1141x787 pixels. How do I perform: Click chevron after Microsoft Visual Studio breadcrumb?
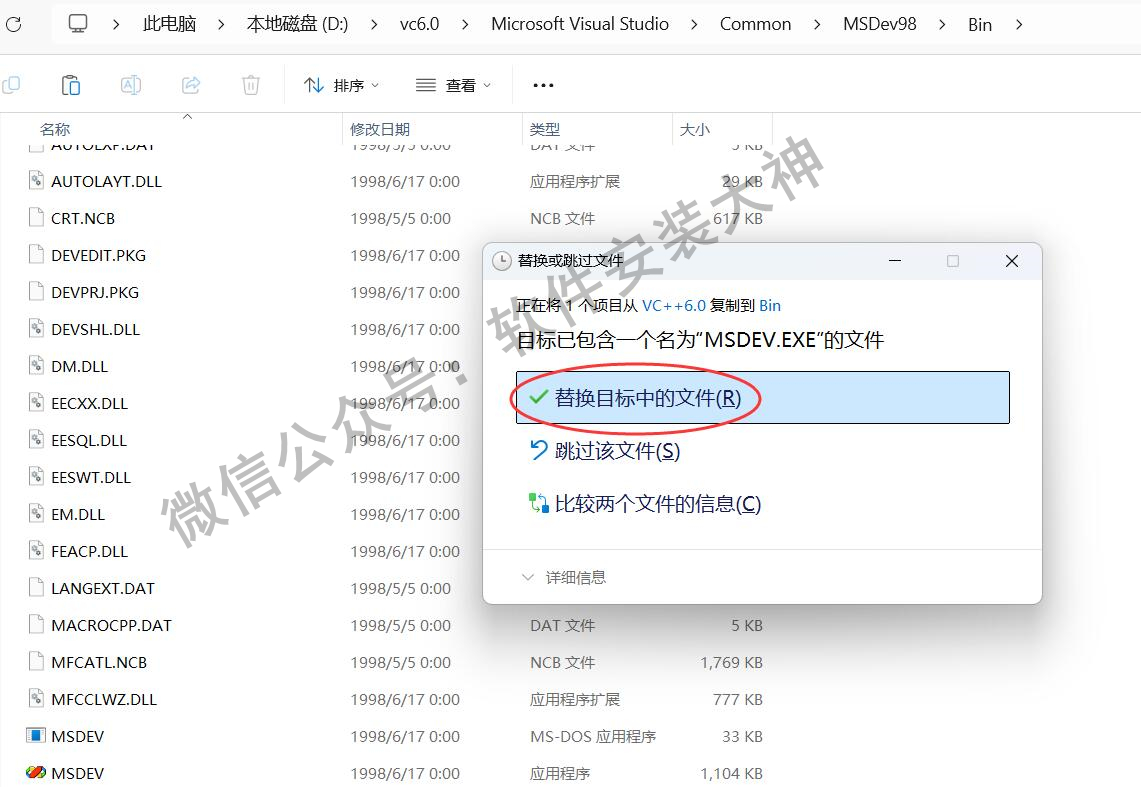point(693,25)
